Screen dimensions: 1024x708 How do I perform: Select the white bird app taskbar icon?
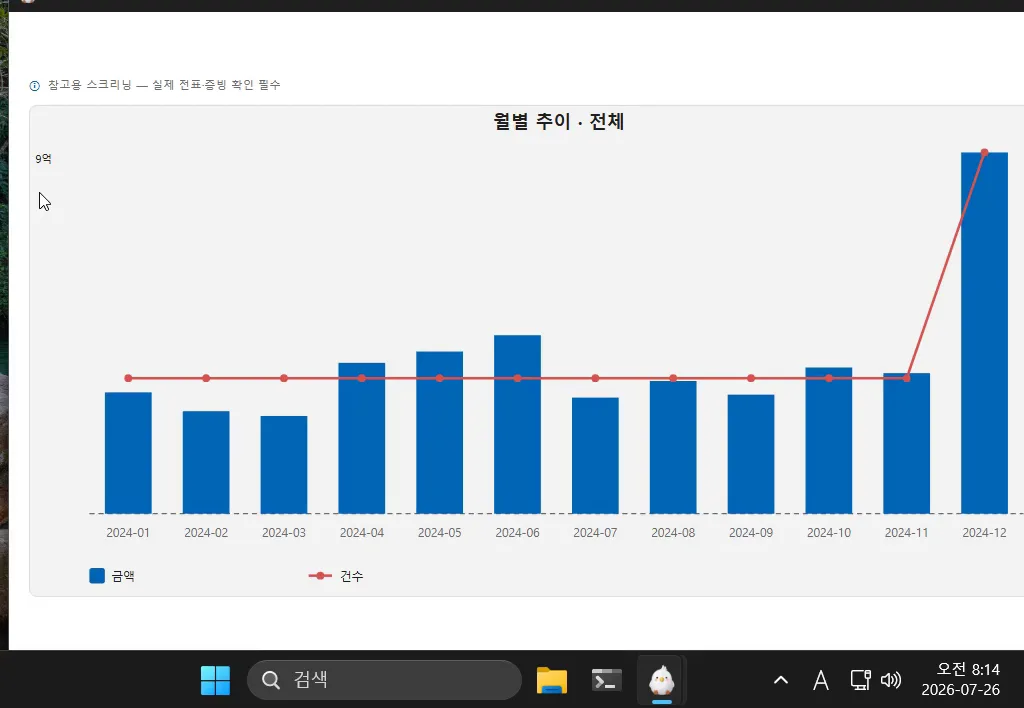[x=662, y=680]
